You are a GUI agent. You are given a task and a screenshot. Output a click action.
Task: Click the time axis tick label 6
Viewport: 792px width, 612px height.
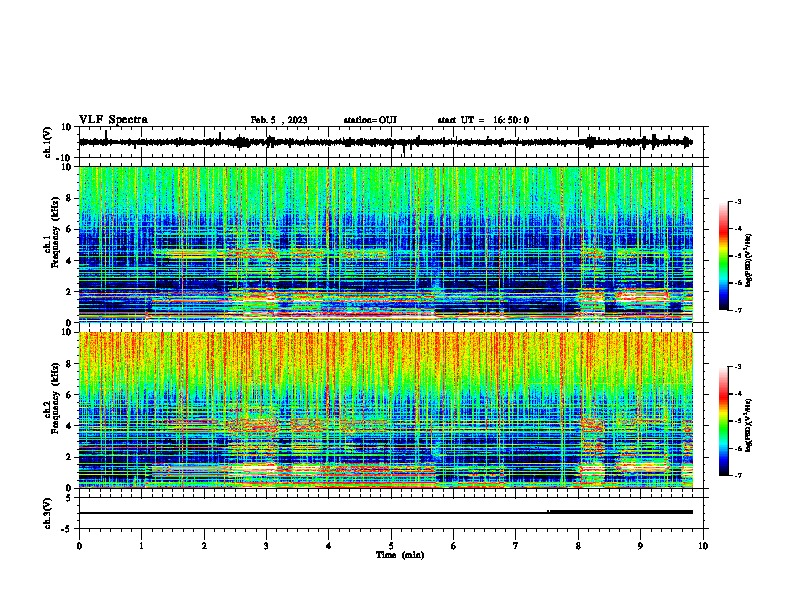(x=454, y=546)
